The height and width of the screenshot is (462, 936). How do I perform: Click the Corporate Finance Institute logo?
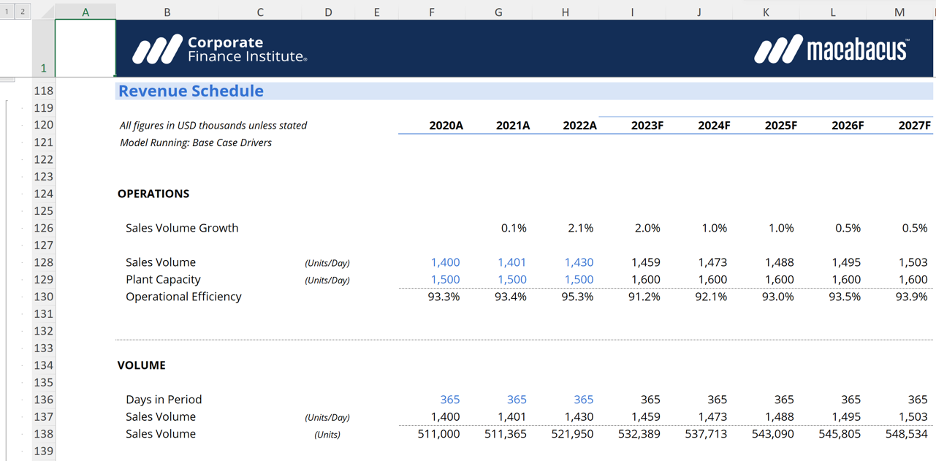220,49
